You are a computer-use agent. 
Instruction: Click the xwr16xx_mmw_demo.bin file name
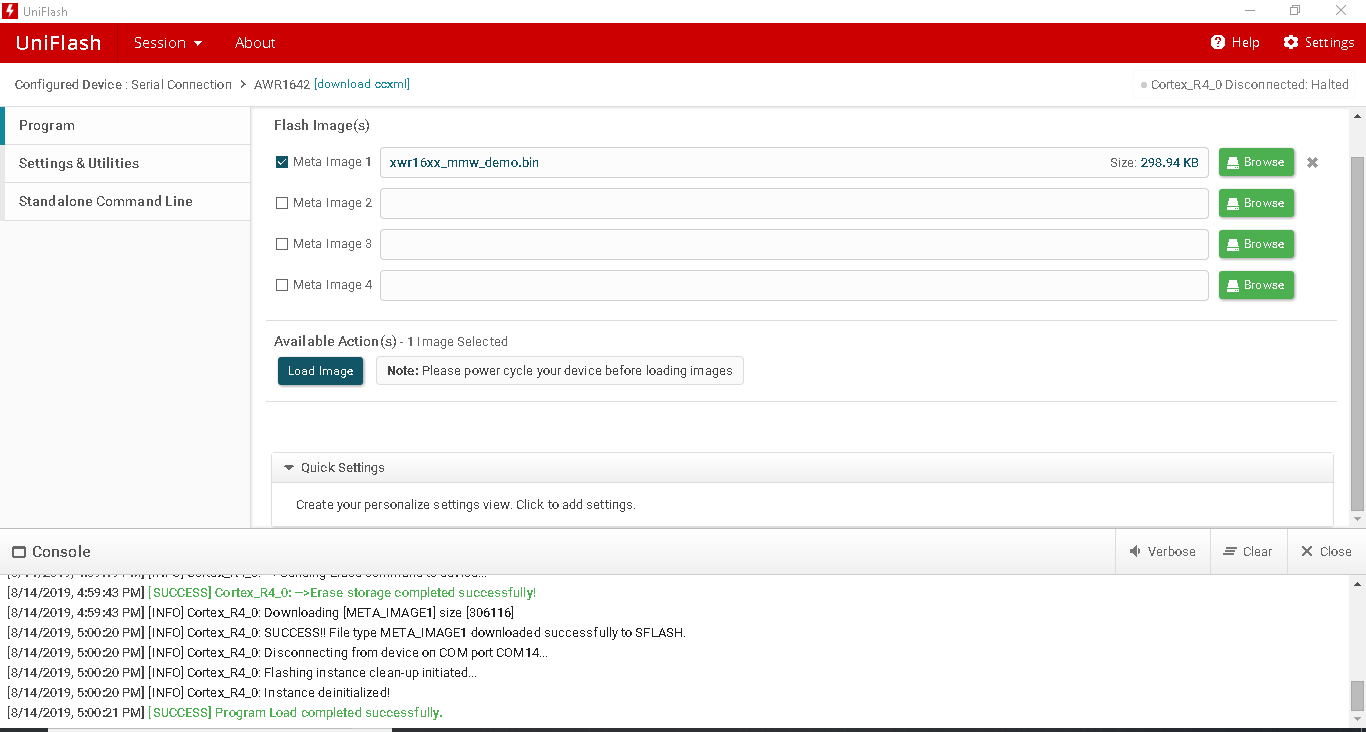[464, 162]
